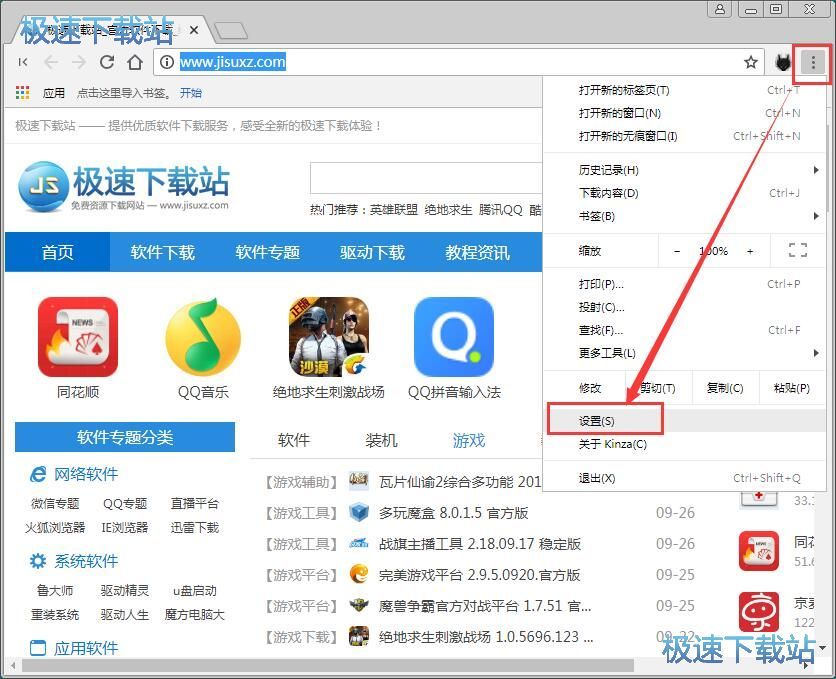Open 战旗主播工具 2.18.09.17 稳定版 link

(x=479, y=544)
